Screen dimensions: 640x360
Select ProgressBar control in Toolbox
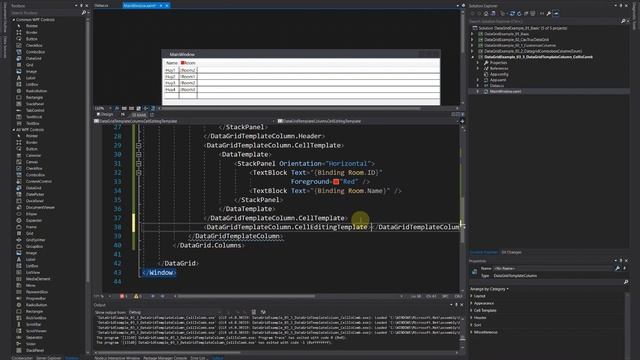coord(36,298)
